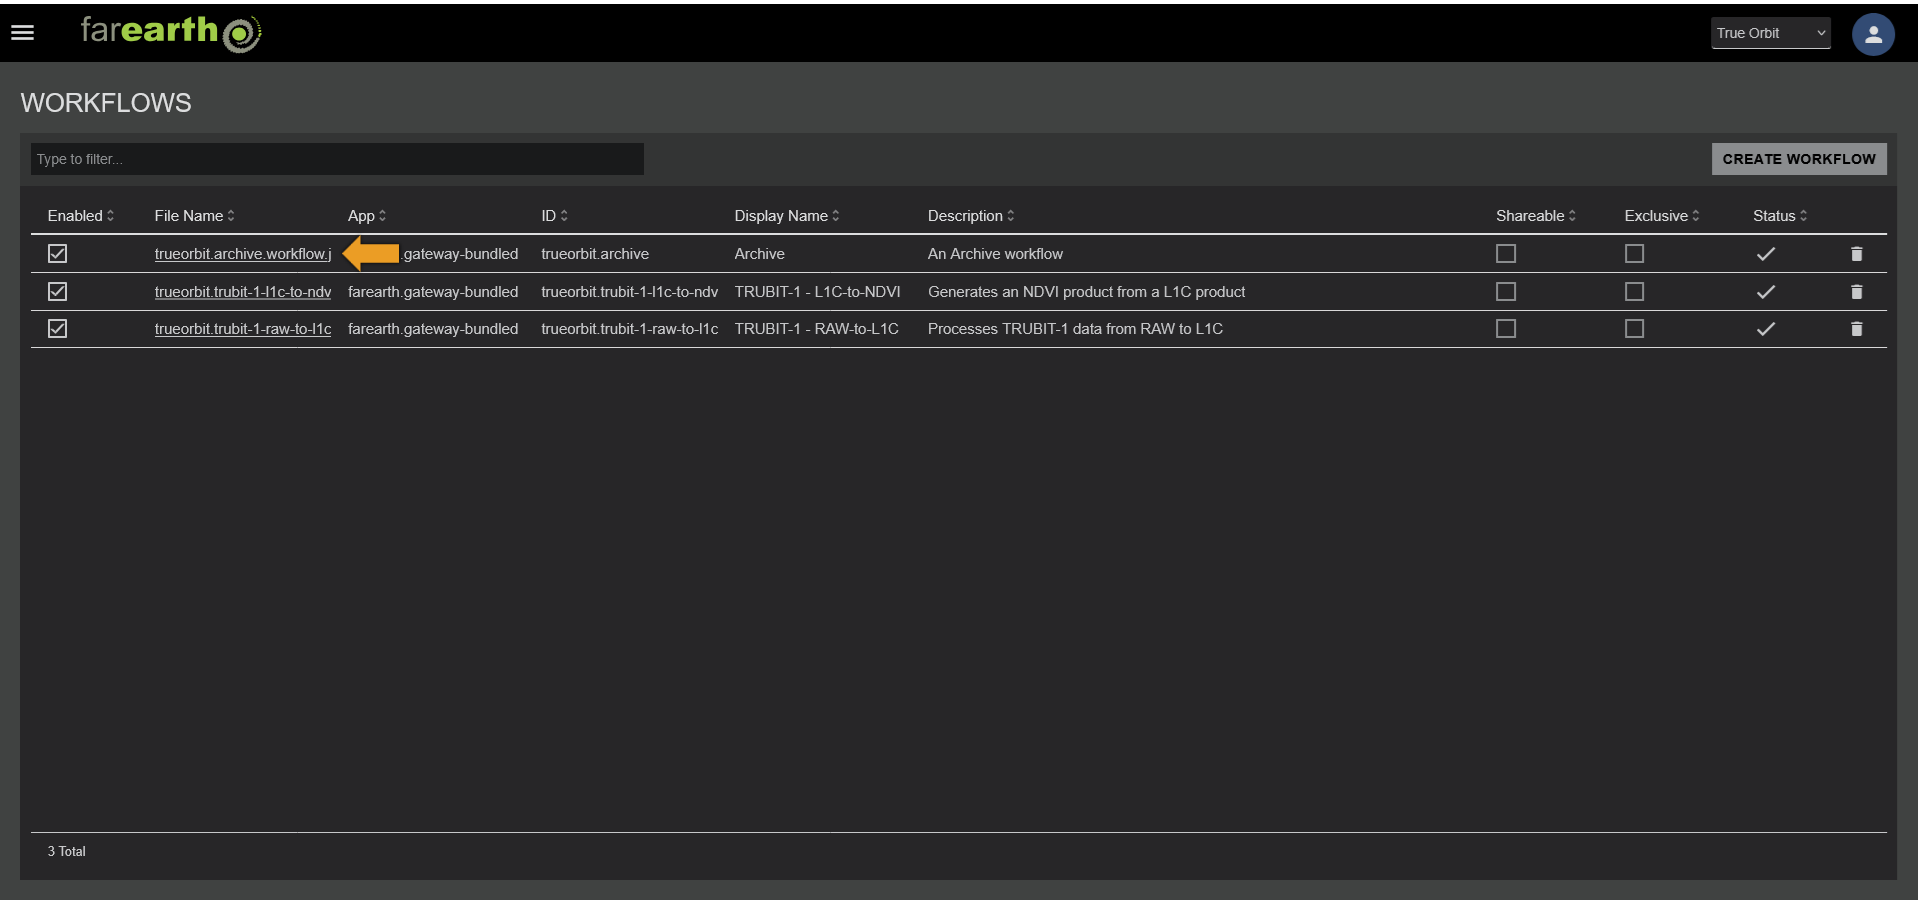Viewport: 1918px width, 901px height.
Task: Open the trueorbit.trubit-1-l1c-to-ndv file link
Action: click(x=243, y=292)
